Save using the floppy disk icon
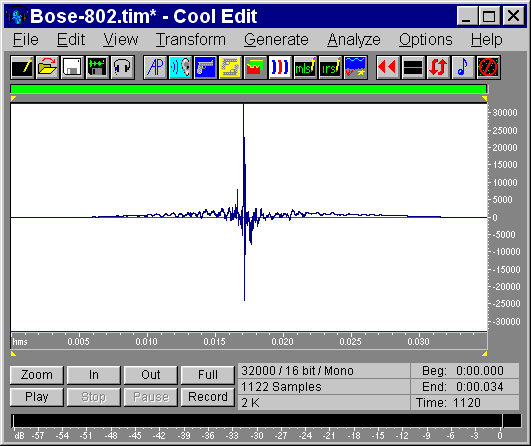Viewport: 531px width, 446px height. pyautogui.click(x=72, y=67)
